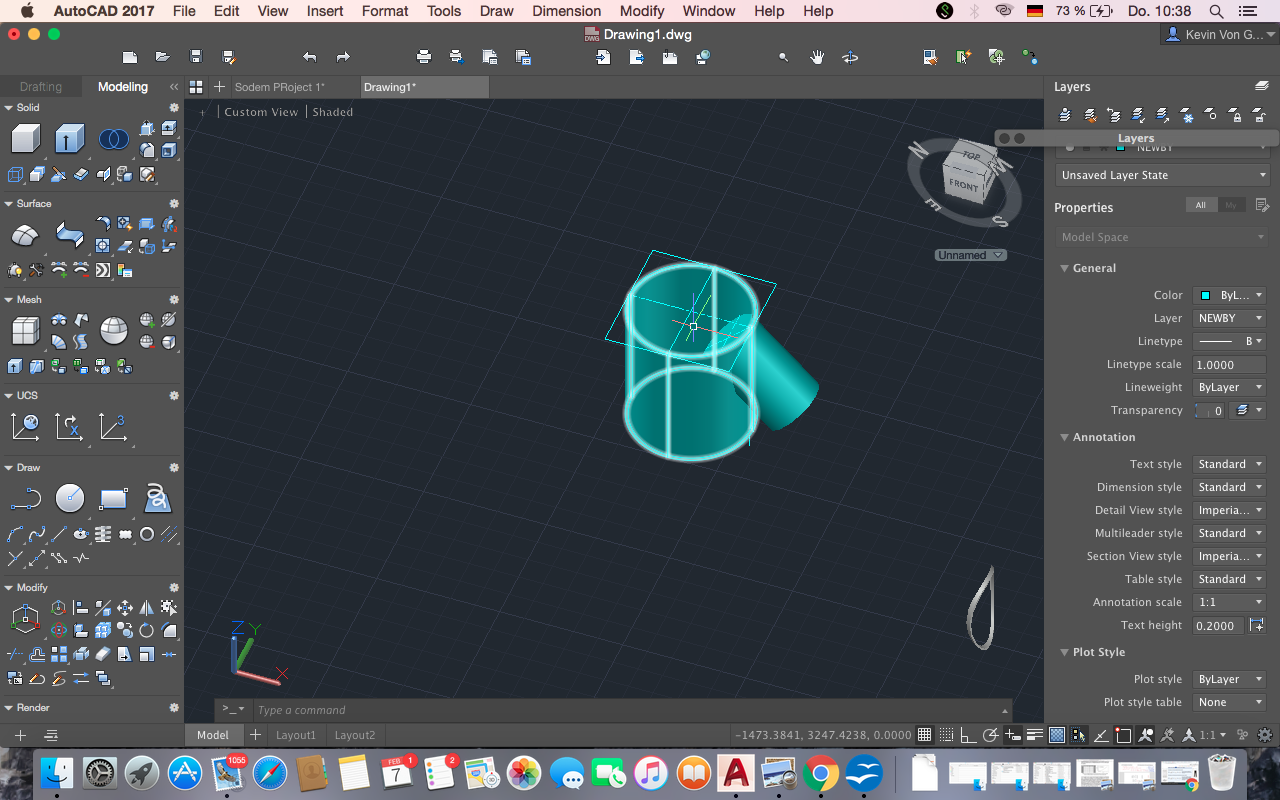This screenshot has height=800, width=1280.
Task: Select the Rotate modify tool
Action: [x=146, y=630]
